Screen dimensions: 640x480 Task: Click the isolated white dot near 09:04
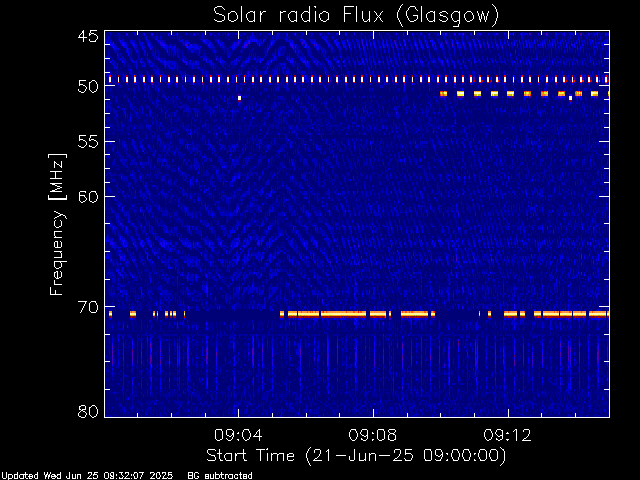tap(240, 98)
